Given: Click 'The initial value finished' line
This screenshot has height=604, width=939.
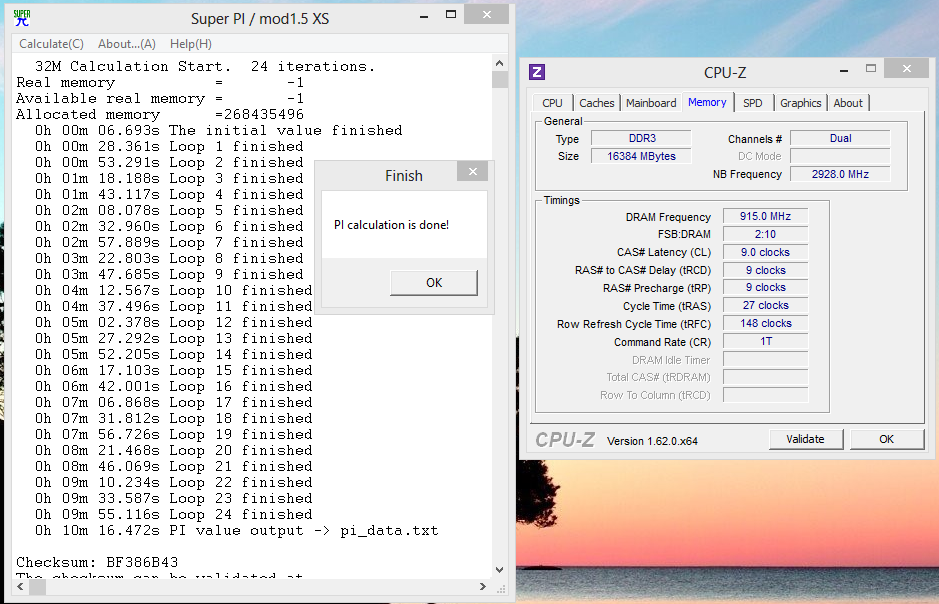Looking at the screenshot, I should point(219,130).
